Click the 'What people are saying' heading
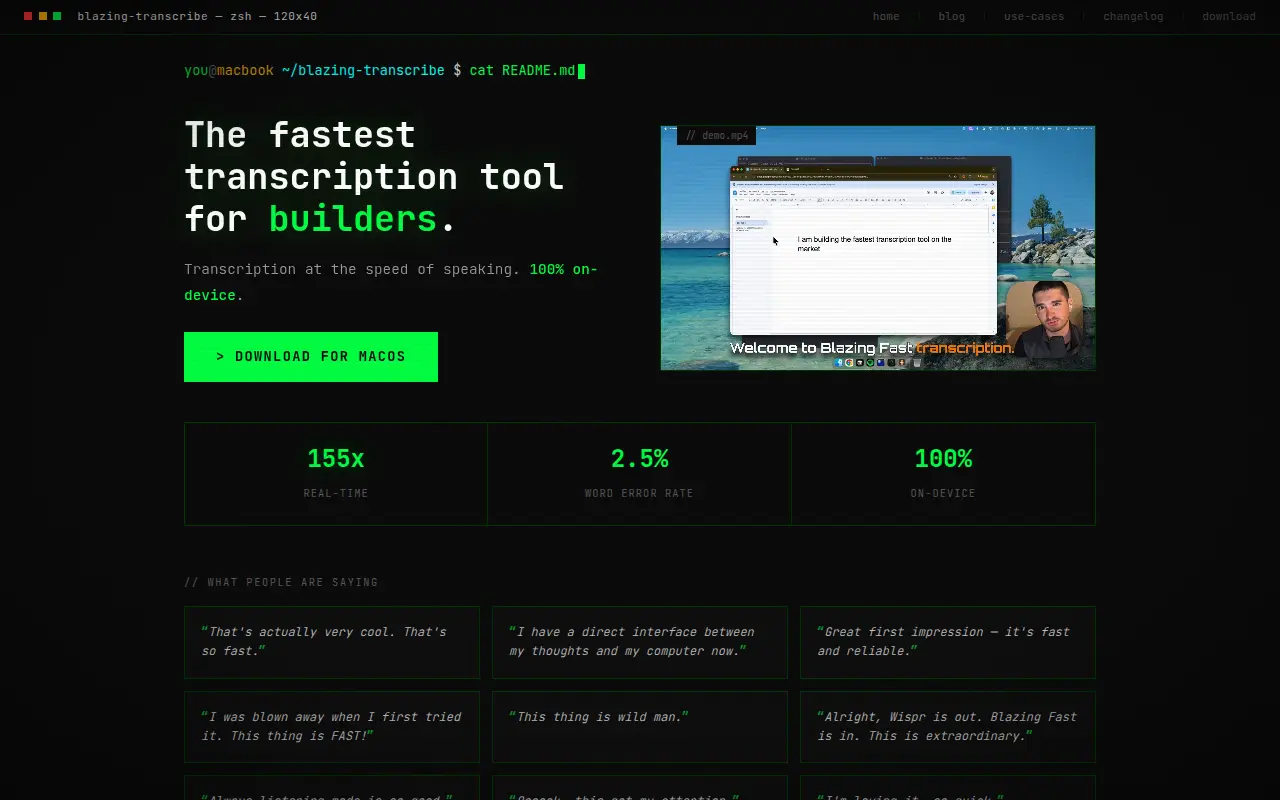The height and width of the screenshot is (800, 1280). (x=281, y=582)
